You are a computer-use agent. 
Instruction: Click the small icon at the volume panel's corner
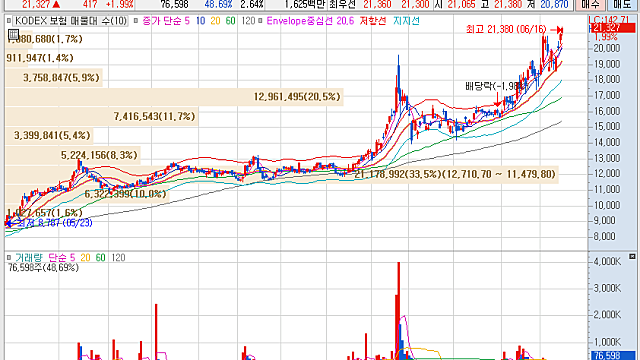pyautogui.click(x=632, y=256)
